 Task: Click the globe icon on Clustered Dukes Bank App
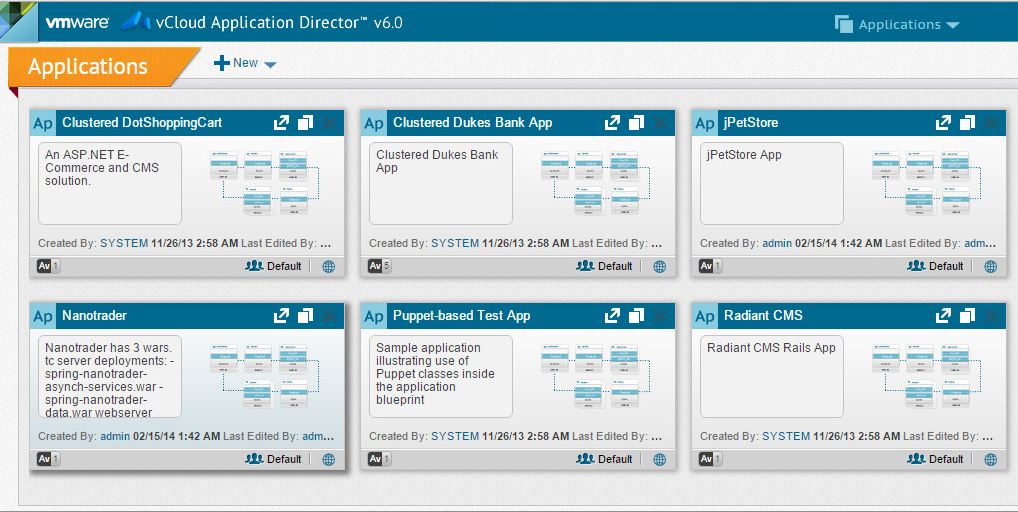coord(660,266)
